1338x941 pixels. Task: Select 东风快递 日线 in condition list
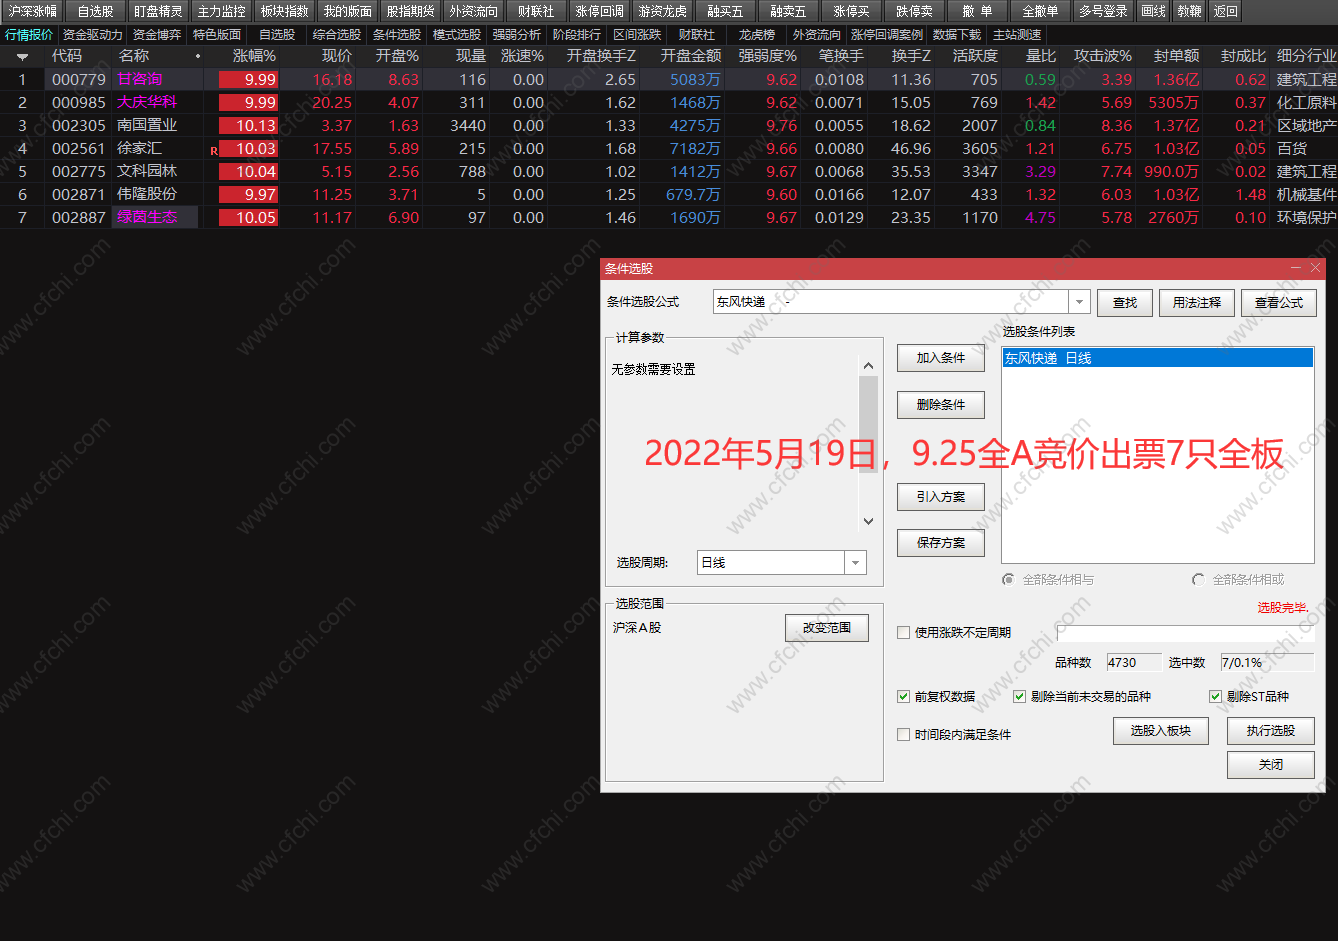point(1157,358)
